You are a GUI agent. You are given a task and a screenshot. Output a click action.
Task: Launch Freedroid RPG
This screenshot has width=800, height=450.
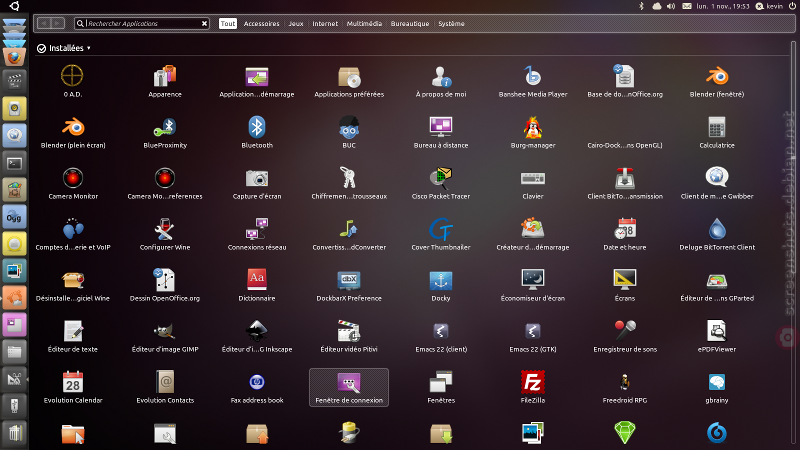[624, 382]
